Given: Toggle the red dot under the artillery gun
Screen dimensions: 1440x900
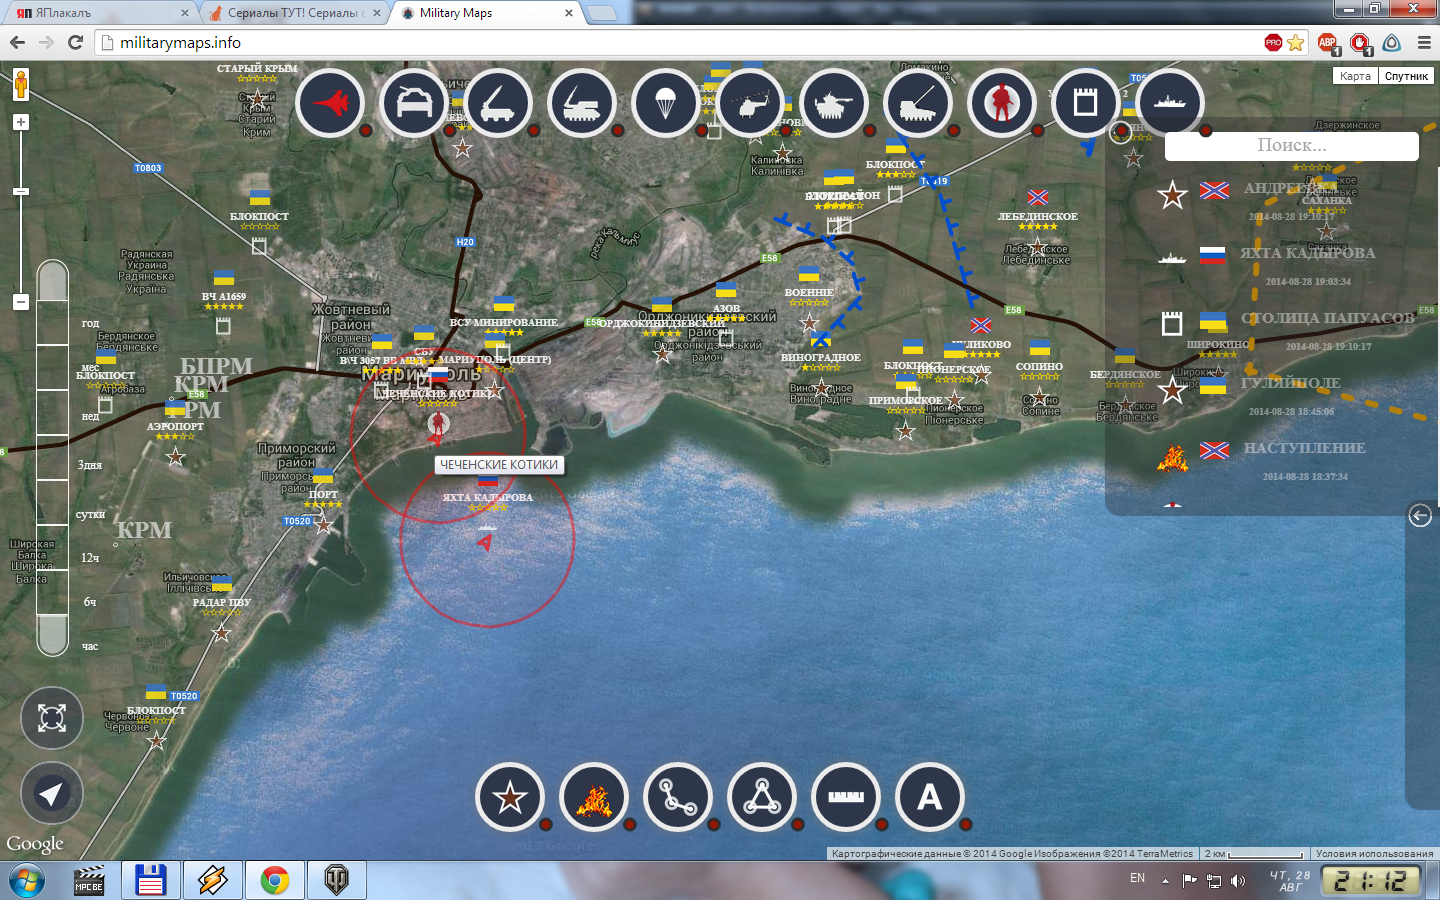Looking at the screenshot, I should click(x=954, y=131).
